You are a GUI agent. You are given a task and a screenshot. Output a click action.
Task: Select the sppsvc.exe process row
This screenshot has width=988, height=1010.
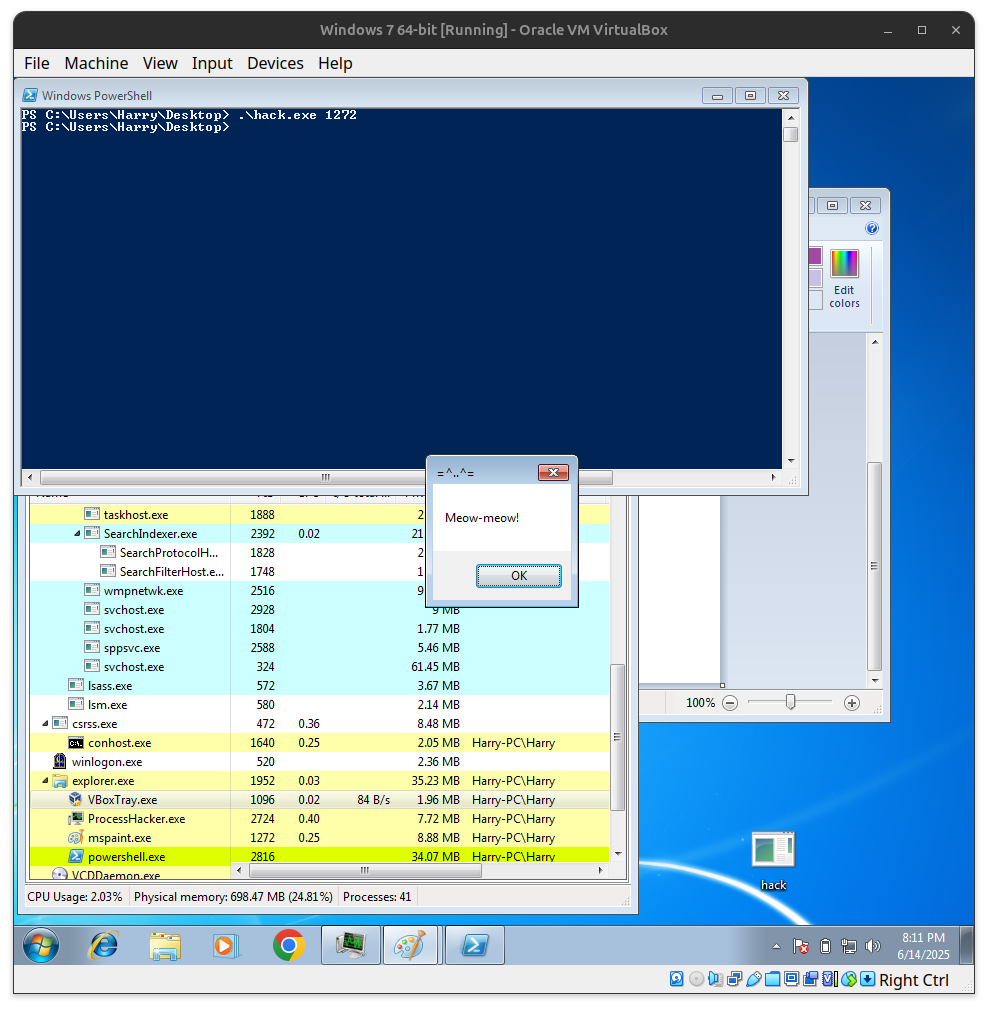(x=319, y=647)
